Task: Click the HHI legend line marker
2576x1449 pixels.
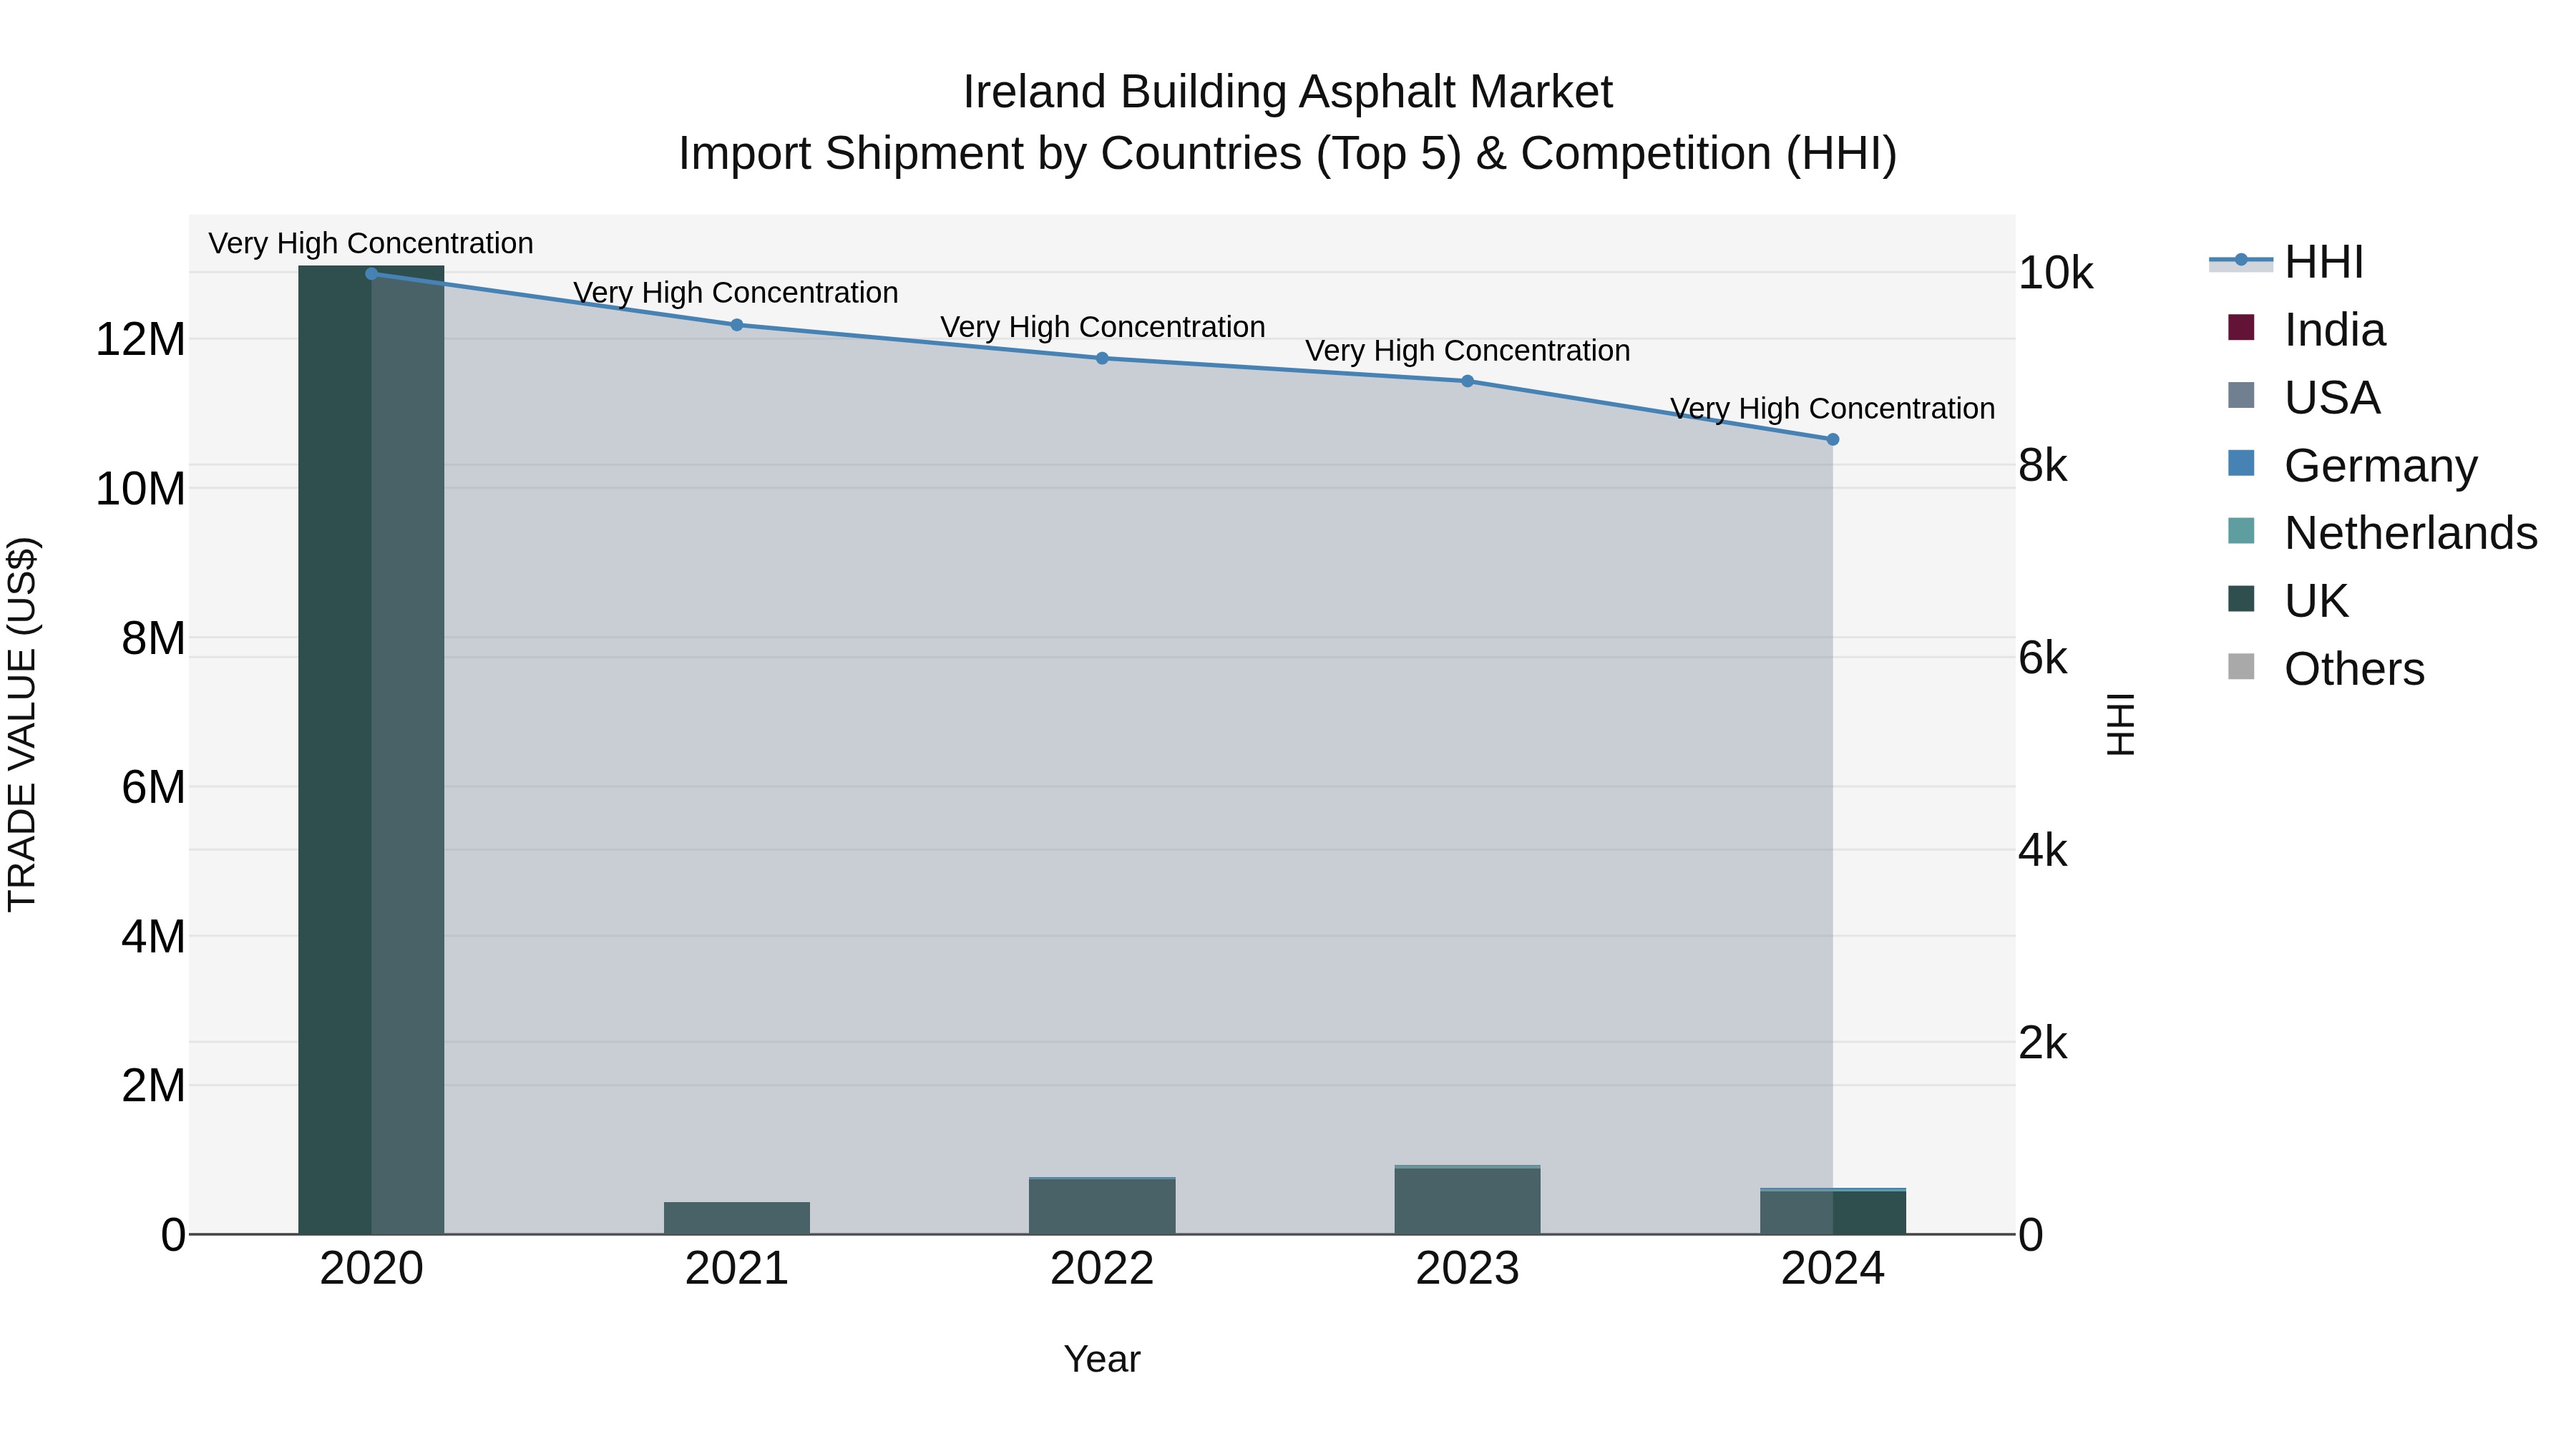Action: click(2241, 261)
